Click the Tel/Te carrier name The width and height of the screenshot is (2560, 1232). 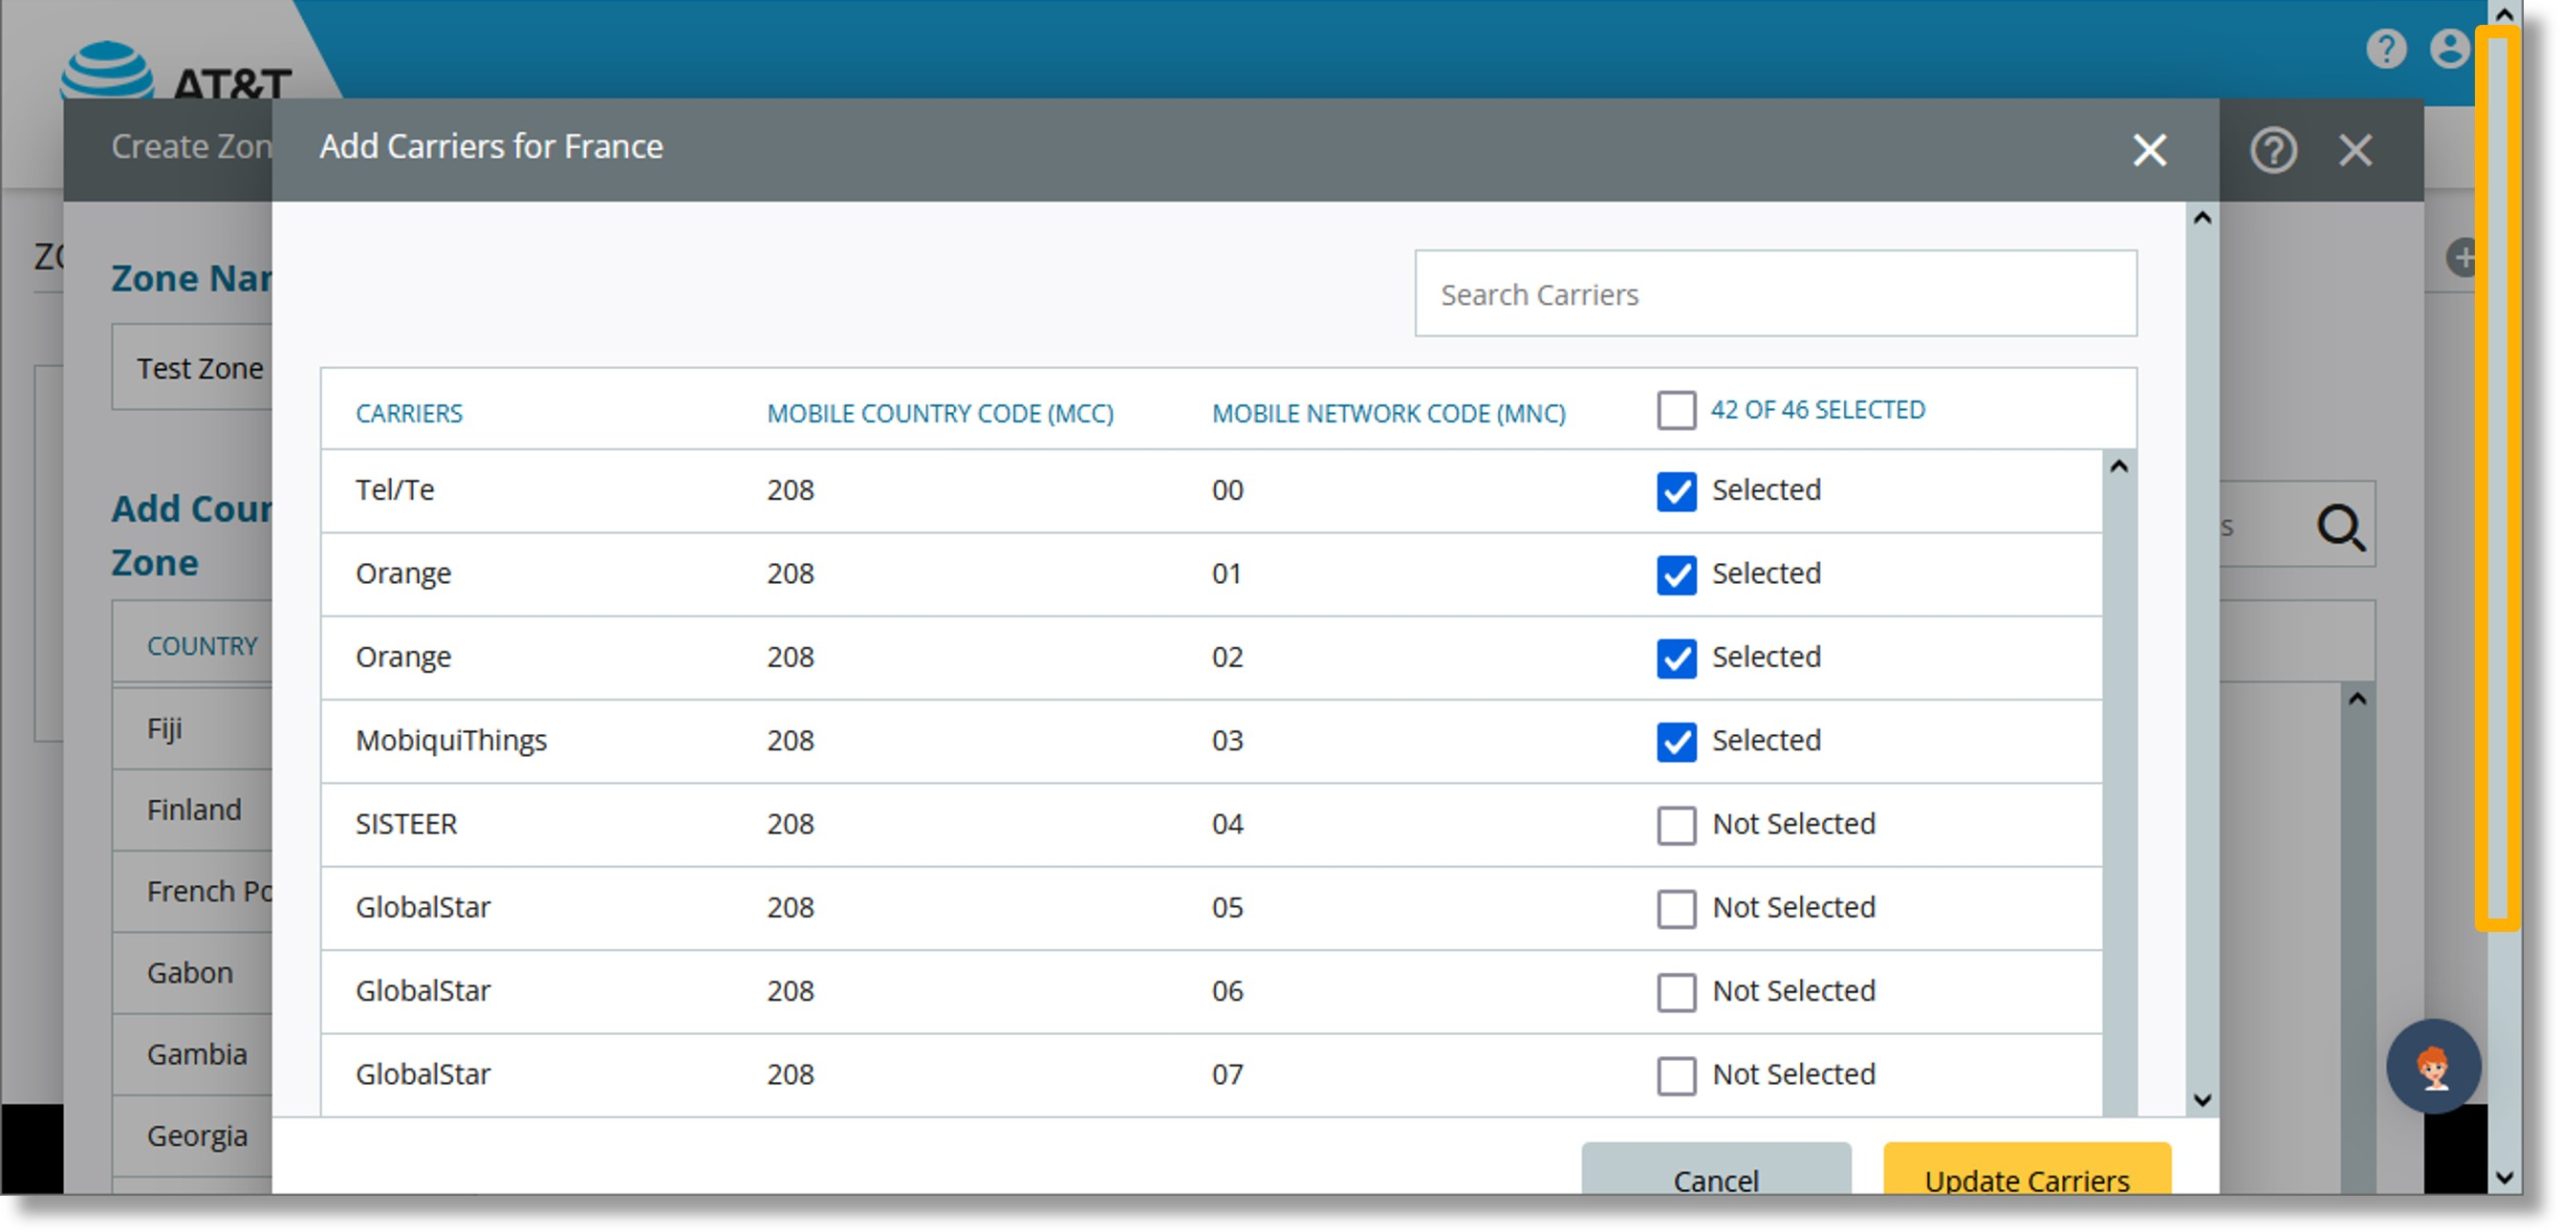tap(395, 490)
